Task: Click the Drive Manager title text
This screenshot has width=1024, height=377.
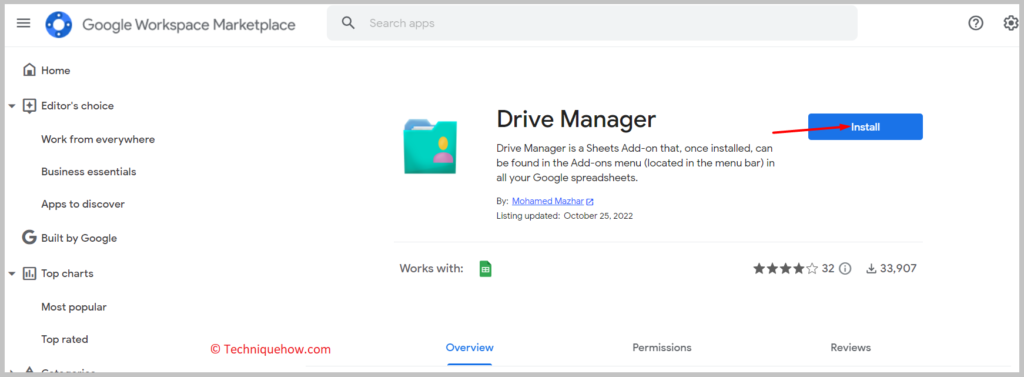Action: click(576, 120)
